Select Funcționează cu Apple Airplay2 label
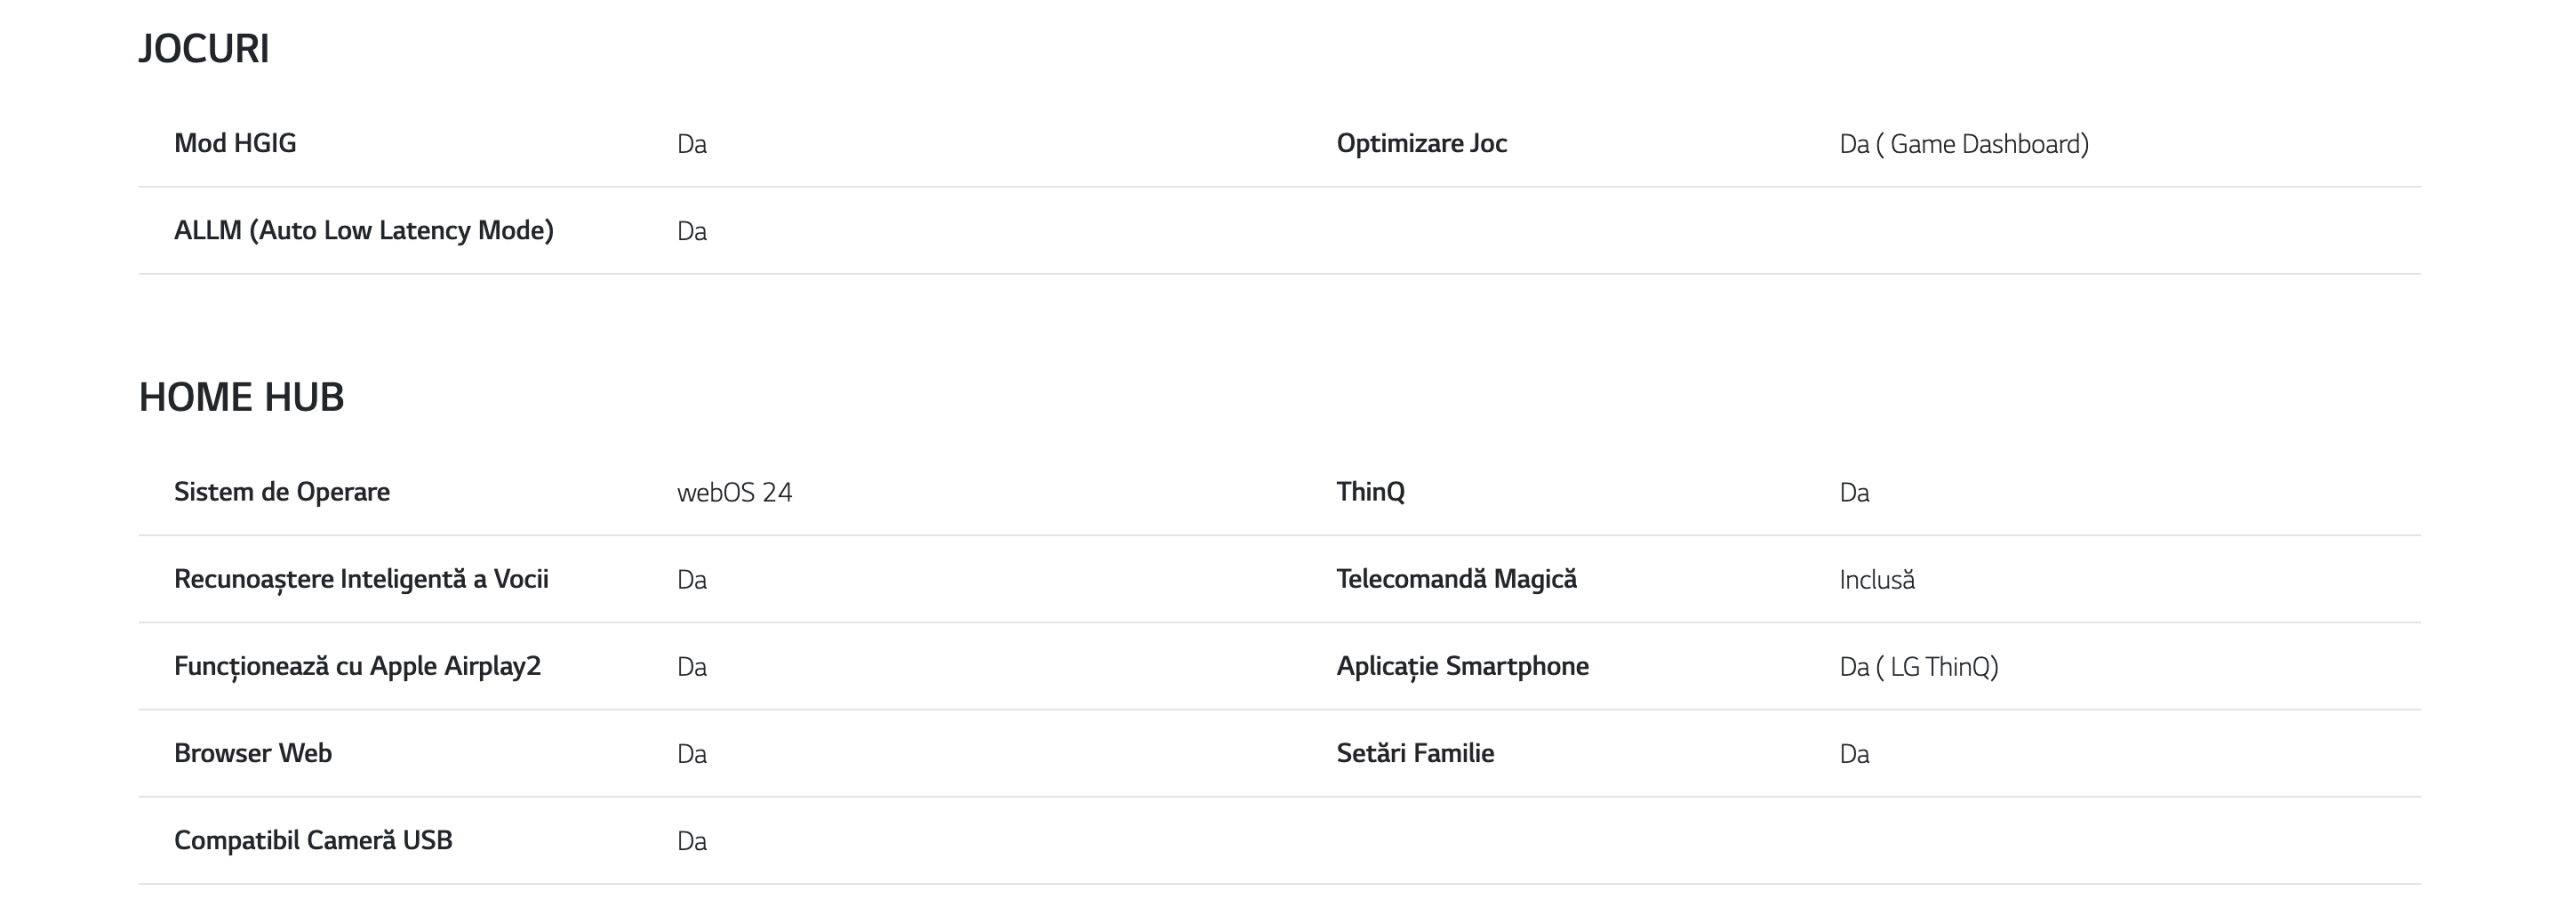 357,666
